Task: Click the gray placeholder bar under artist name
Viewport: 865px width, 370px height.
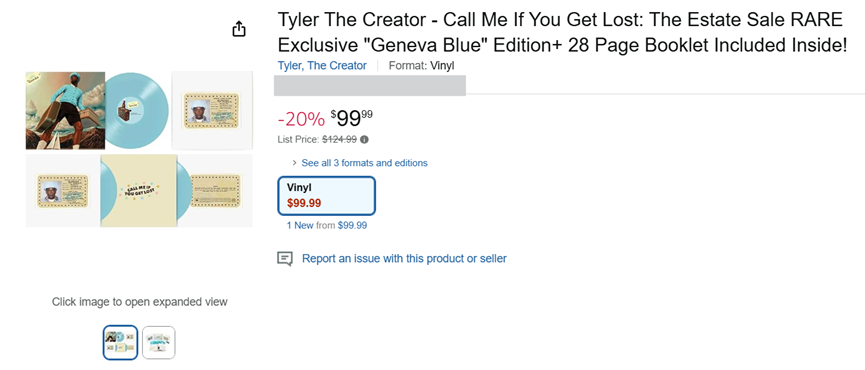Action: [x=370, y=85]
